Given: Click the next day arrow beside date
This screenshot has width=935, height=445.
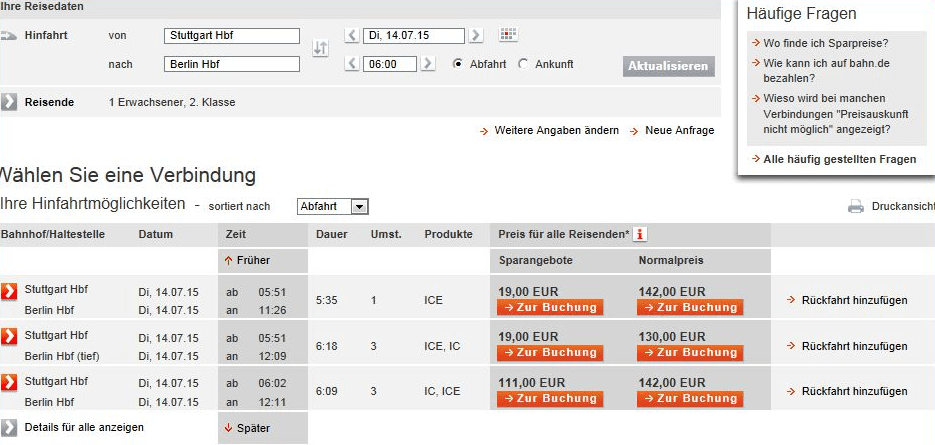Looking at the screenshot, I should click(476, 36).
